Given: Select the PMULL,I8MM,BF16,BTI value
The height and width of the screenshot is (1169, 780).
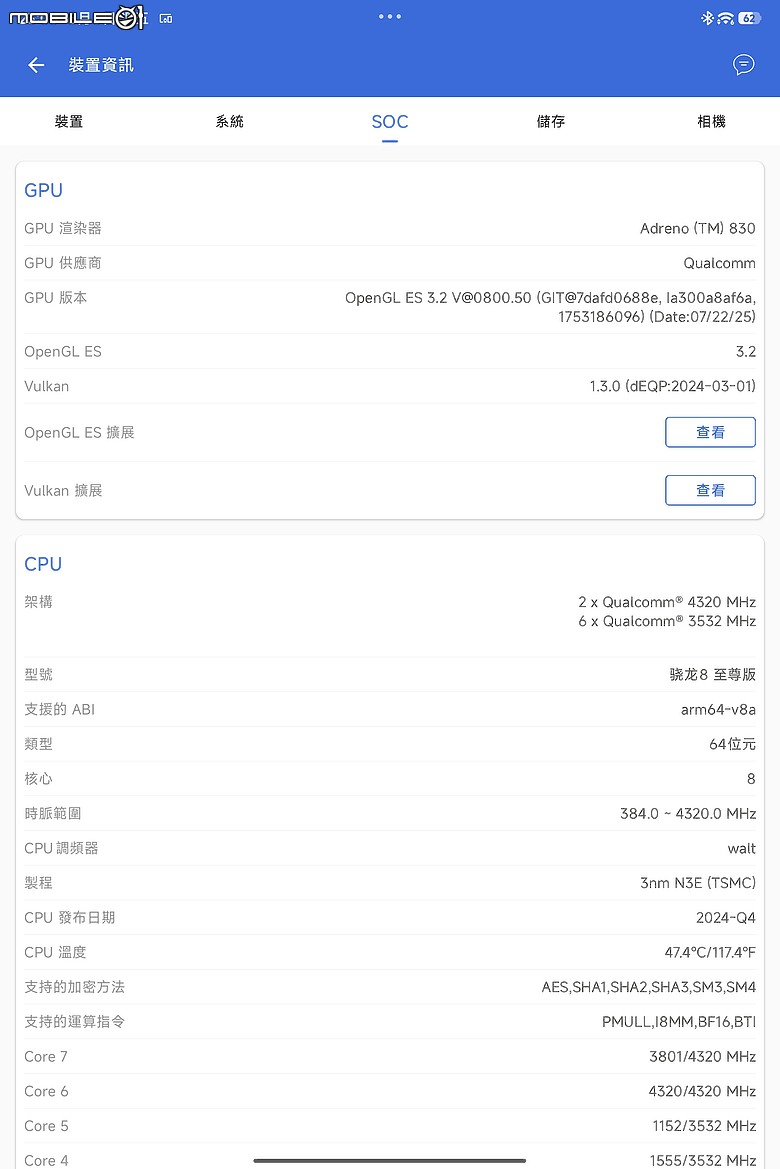Looking at the screenshot, I should pos(679,1022).
